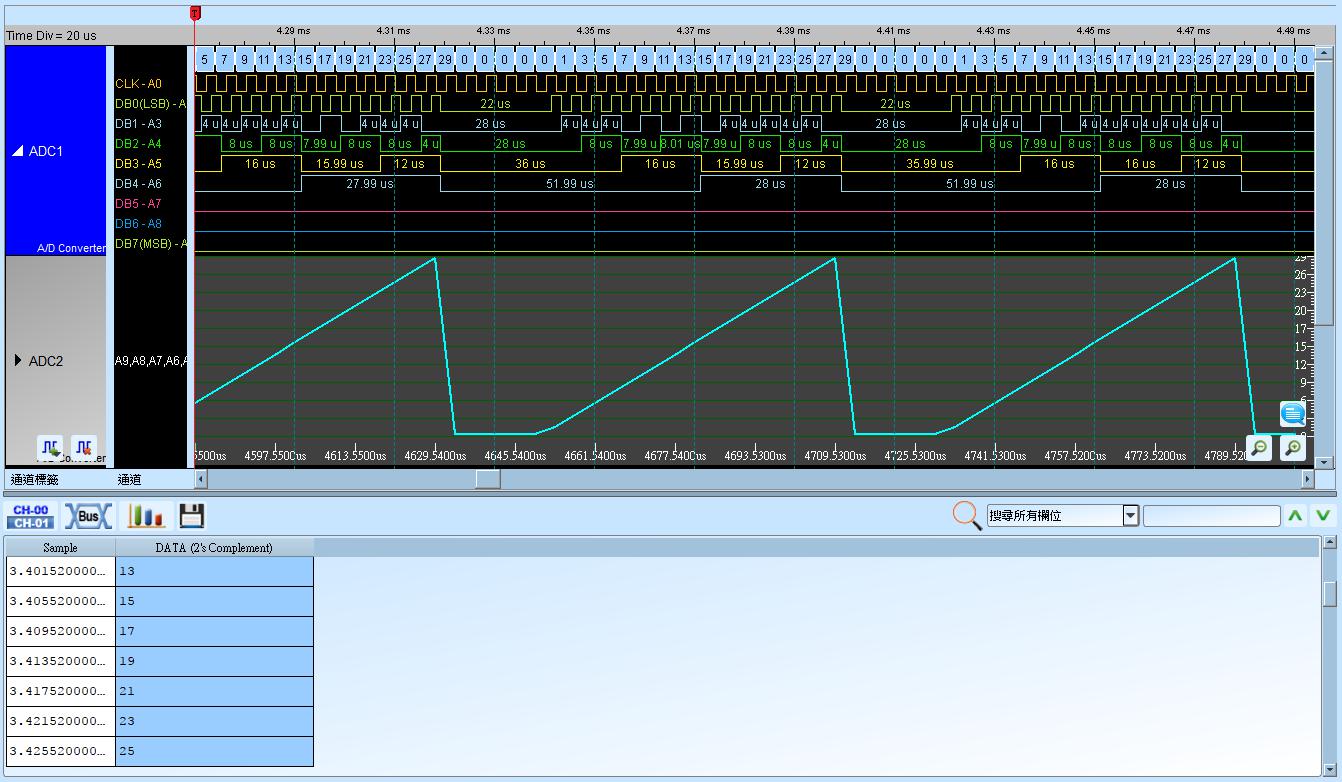This screenshot has width=1342, height=782.
Task: Select the CLK - A0 channel label
Action: click(138, 84)
